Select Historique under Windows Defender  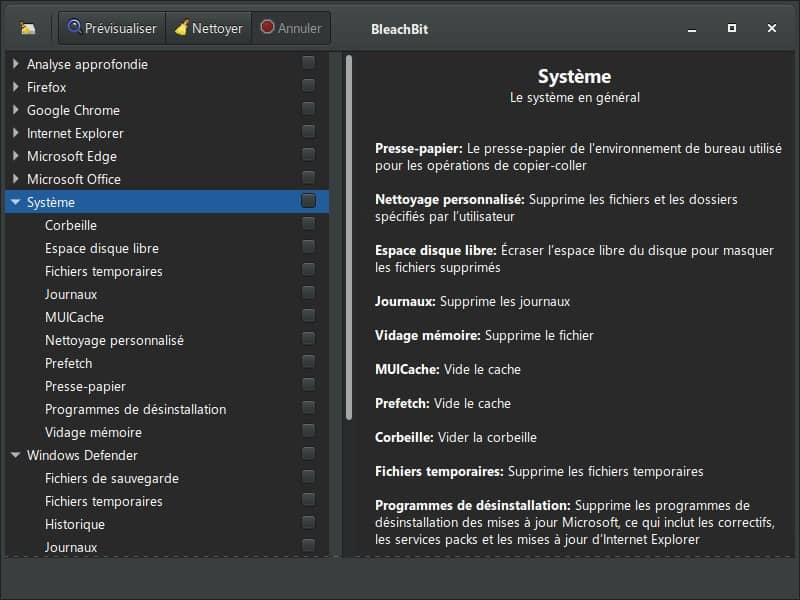coord(75,524)
